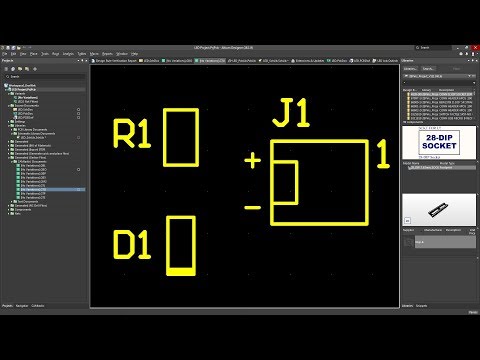Open the Help menu
Image resolution: width=480 pixels, height=360 pixels.
[x=134, y=54]
